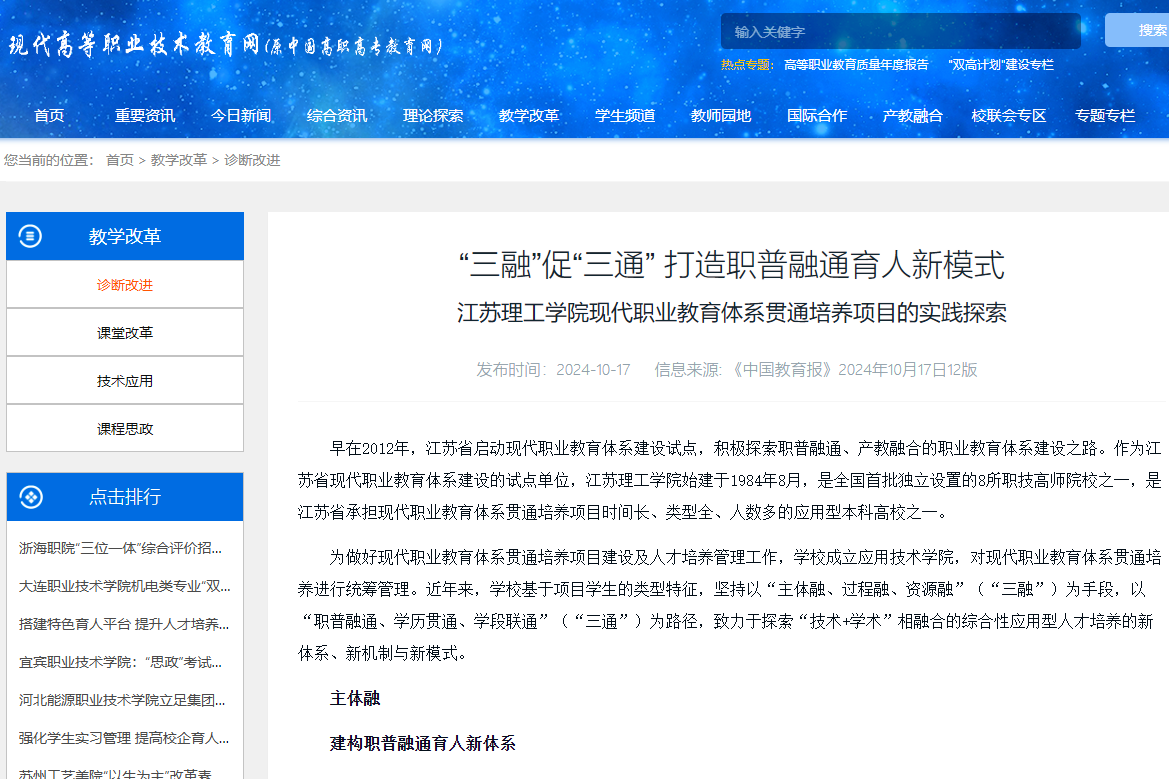Click the 教学改革 sidebar header icon
This screenshot has width=1169, height=779.
[31, 236]
